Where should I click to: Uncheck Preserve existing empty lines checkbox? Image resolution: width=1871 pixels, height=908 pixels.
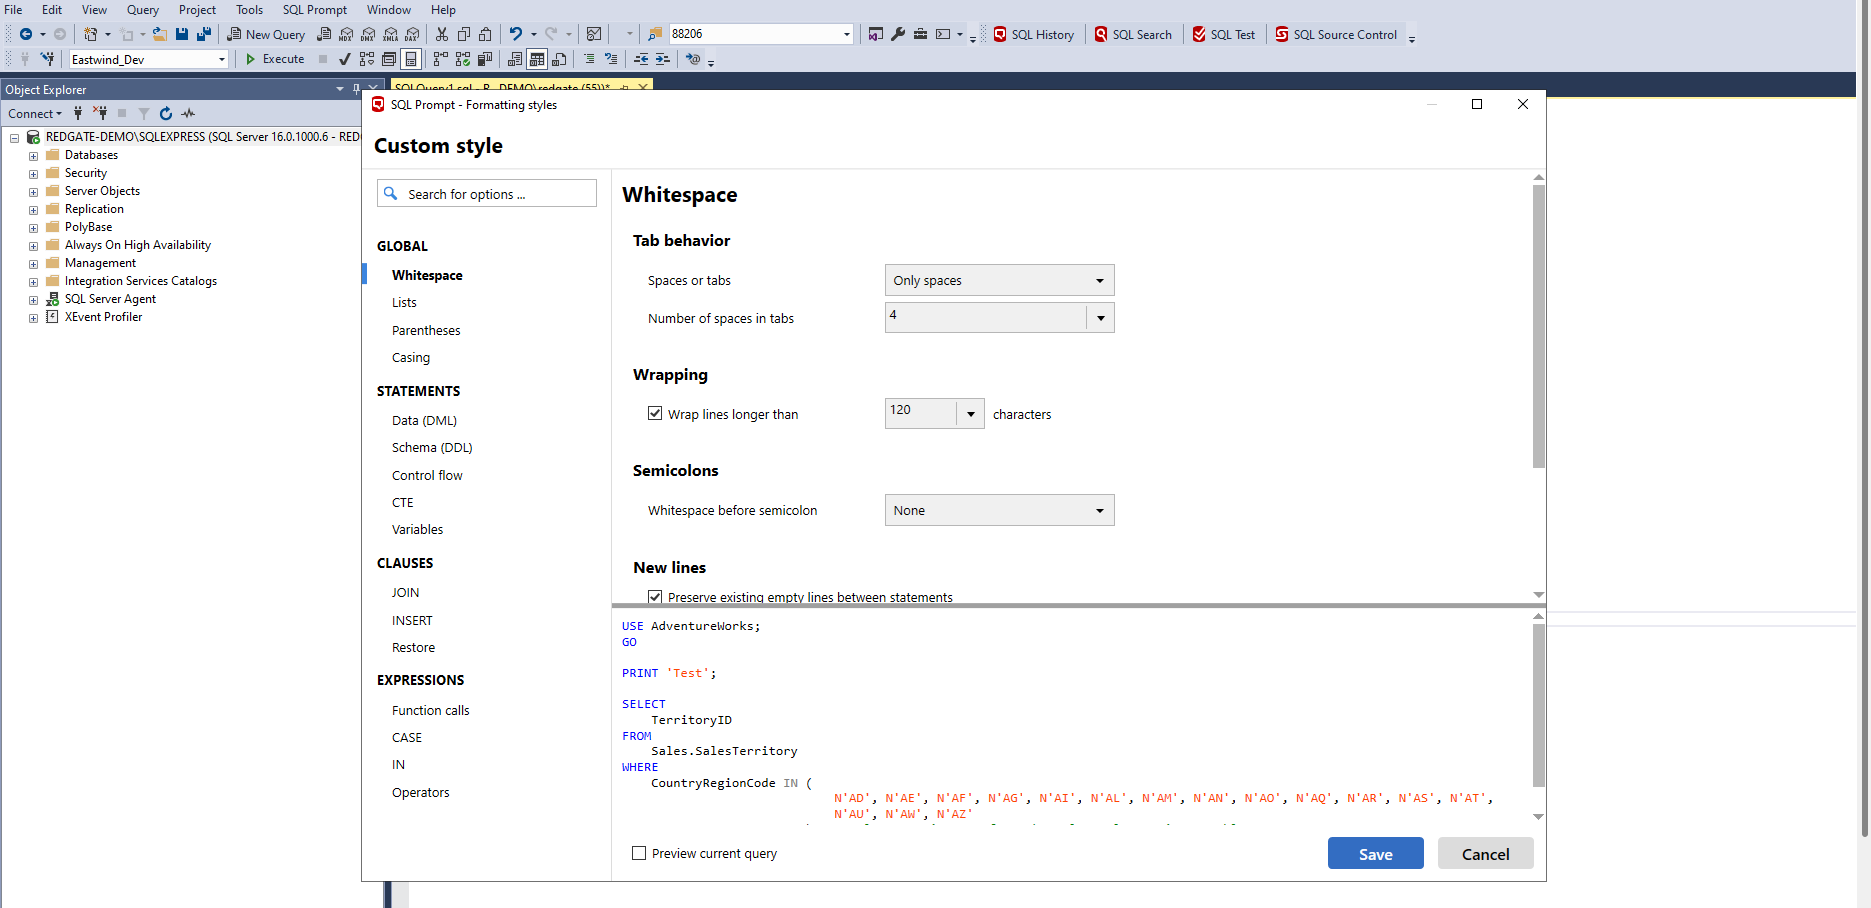(x=655, y=596)
